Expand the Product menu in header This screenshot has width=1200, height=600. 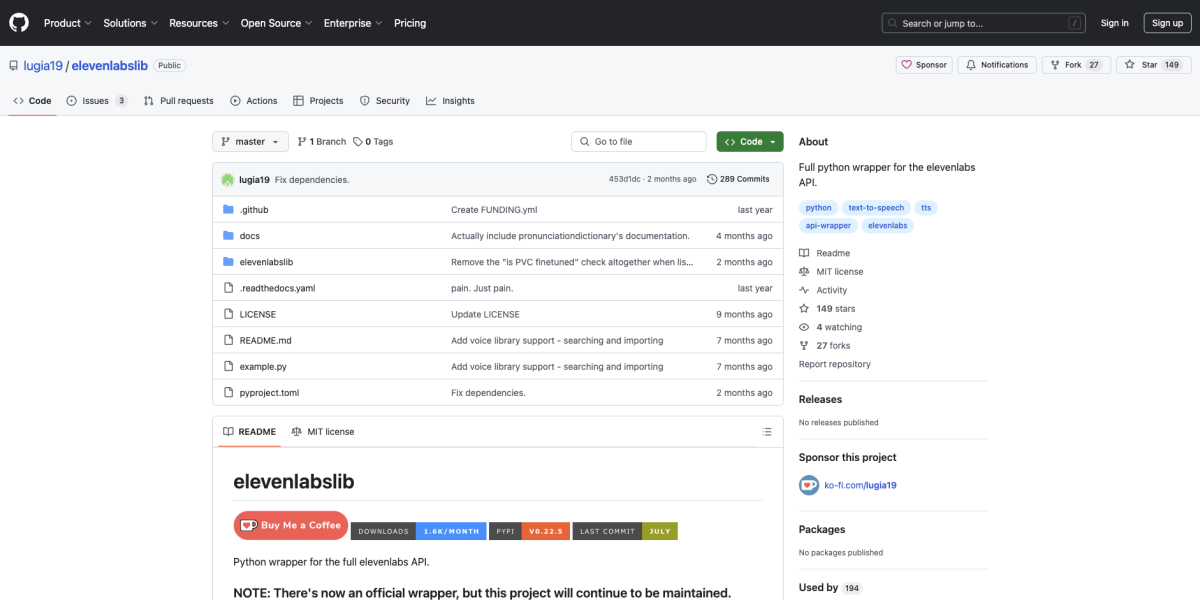(67, 23)
